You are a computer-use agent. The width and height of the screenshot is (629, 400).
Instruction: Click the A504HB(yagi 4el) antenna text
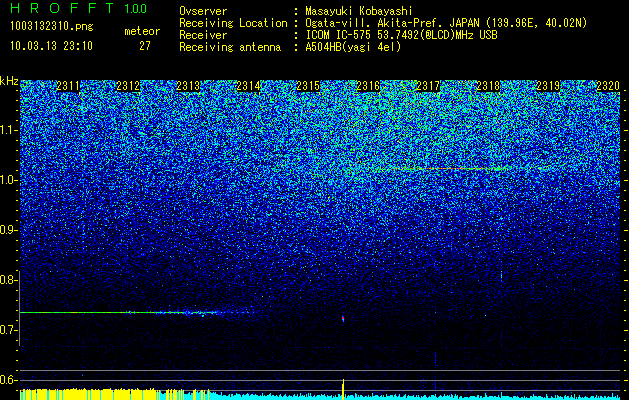(353, 47)
